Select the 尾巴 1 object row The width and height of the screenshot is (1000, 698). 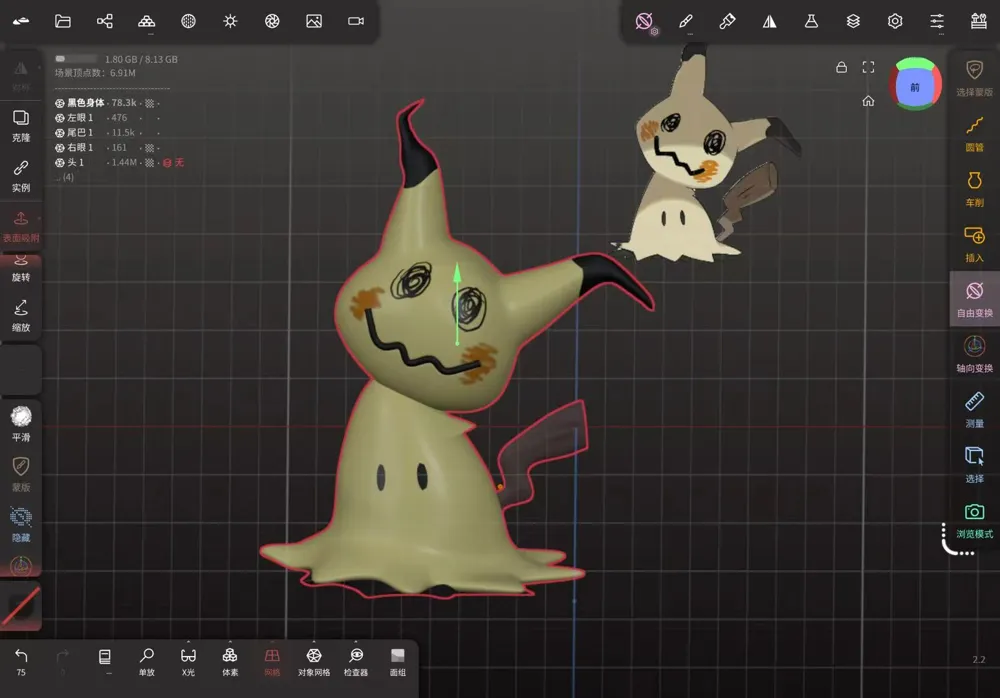coord(107,132)
